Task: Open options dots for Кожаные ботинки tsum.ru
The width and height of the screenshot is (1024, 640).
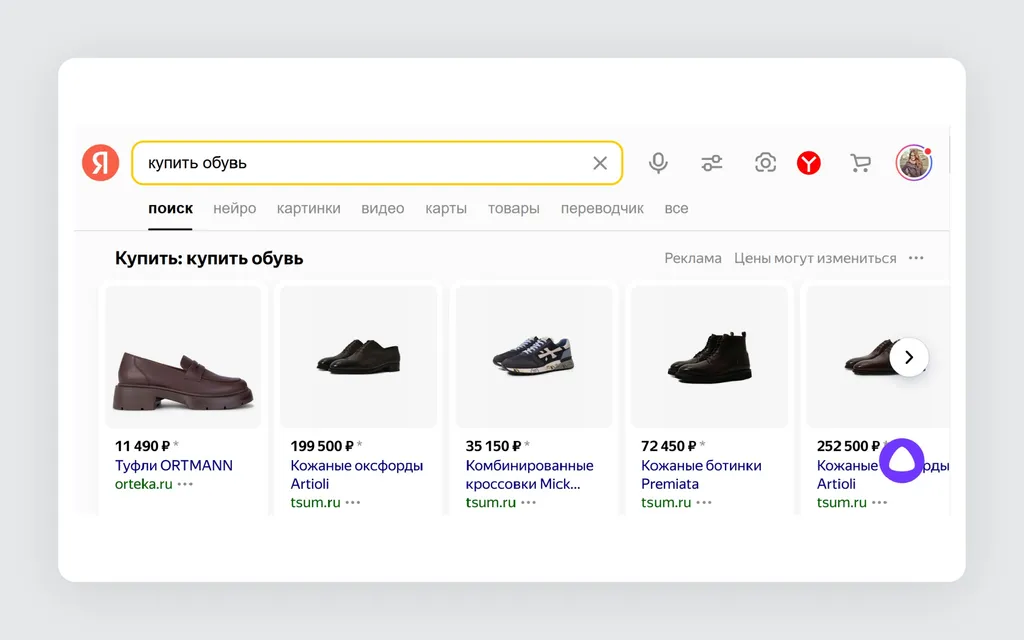Action: 704,502
